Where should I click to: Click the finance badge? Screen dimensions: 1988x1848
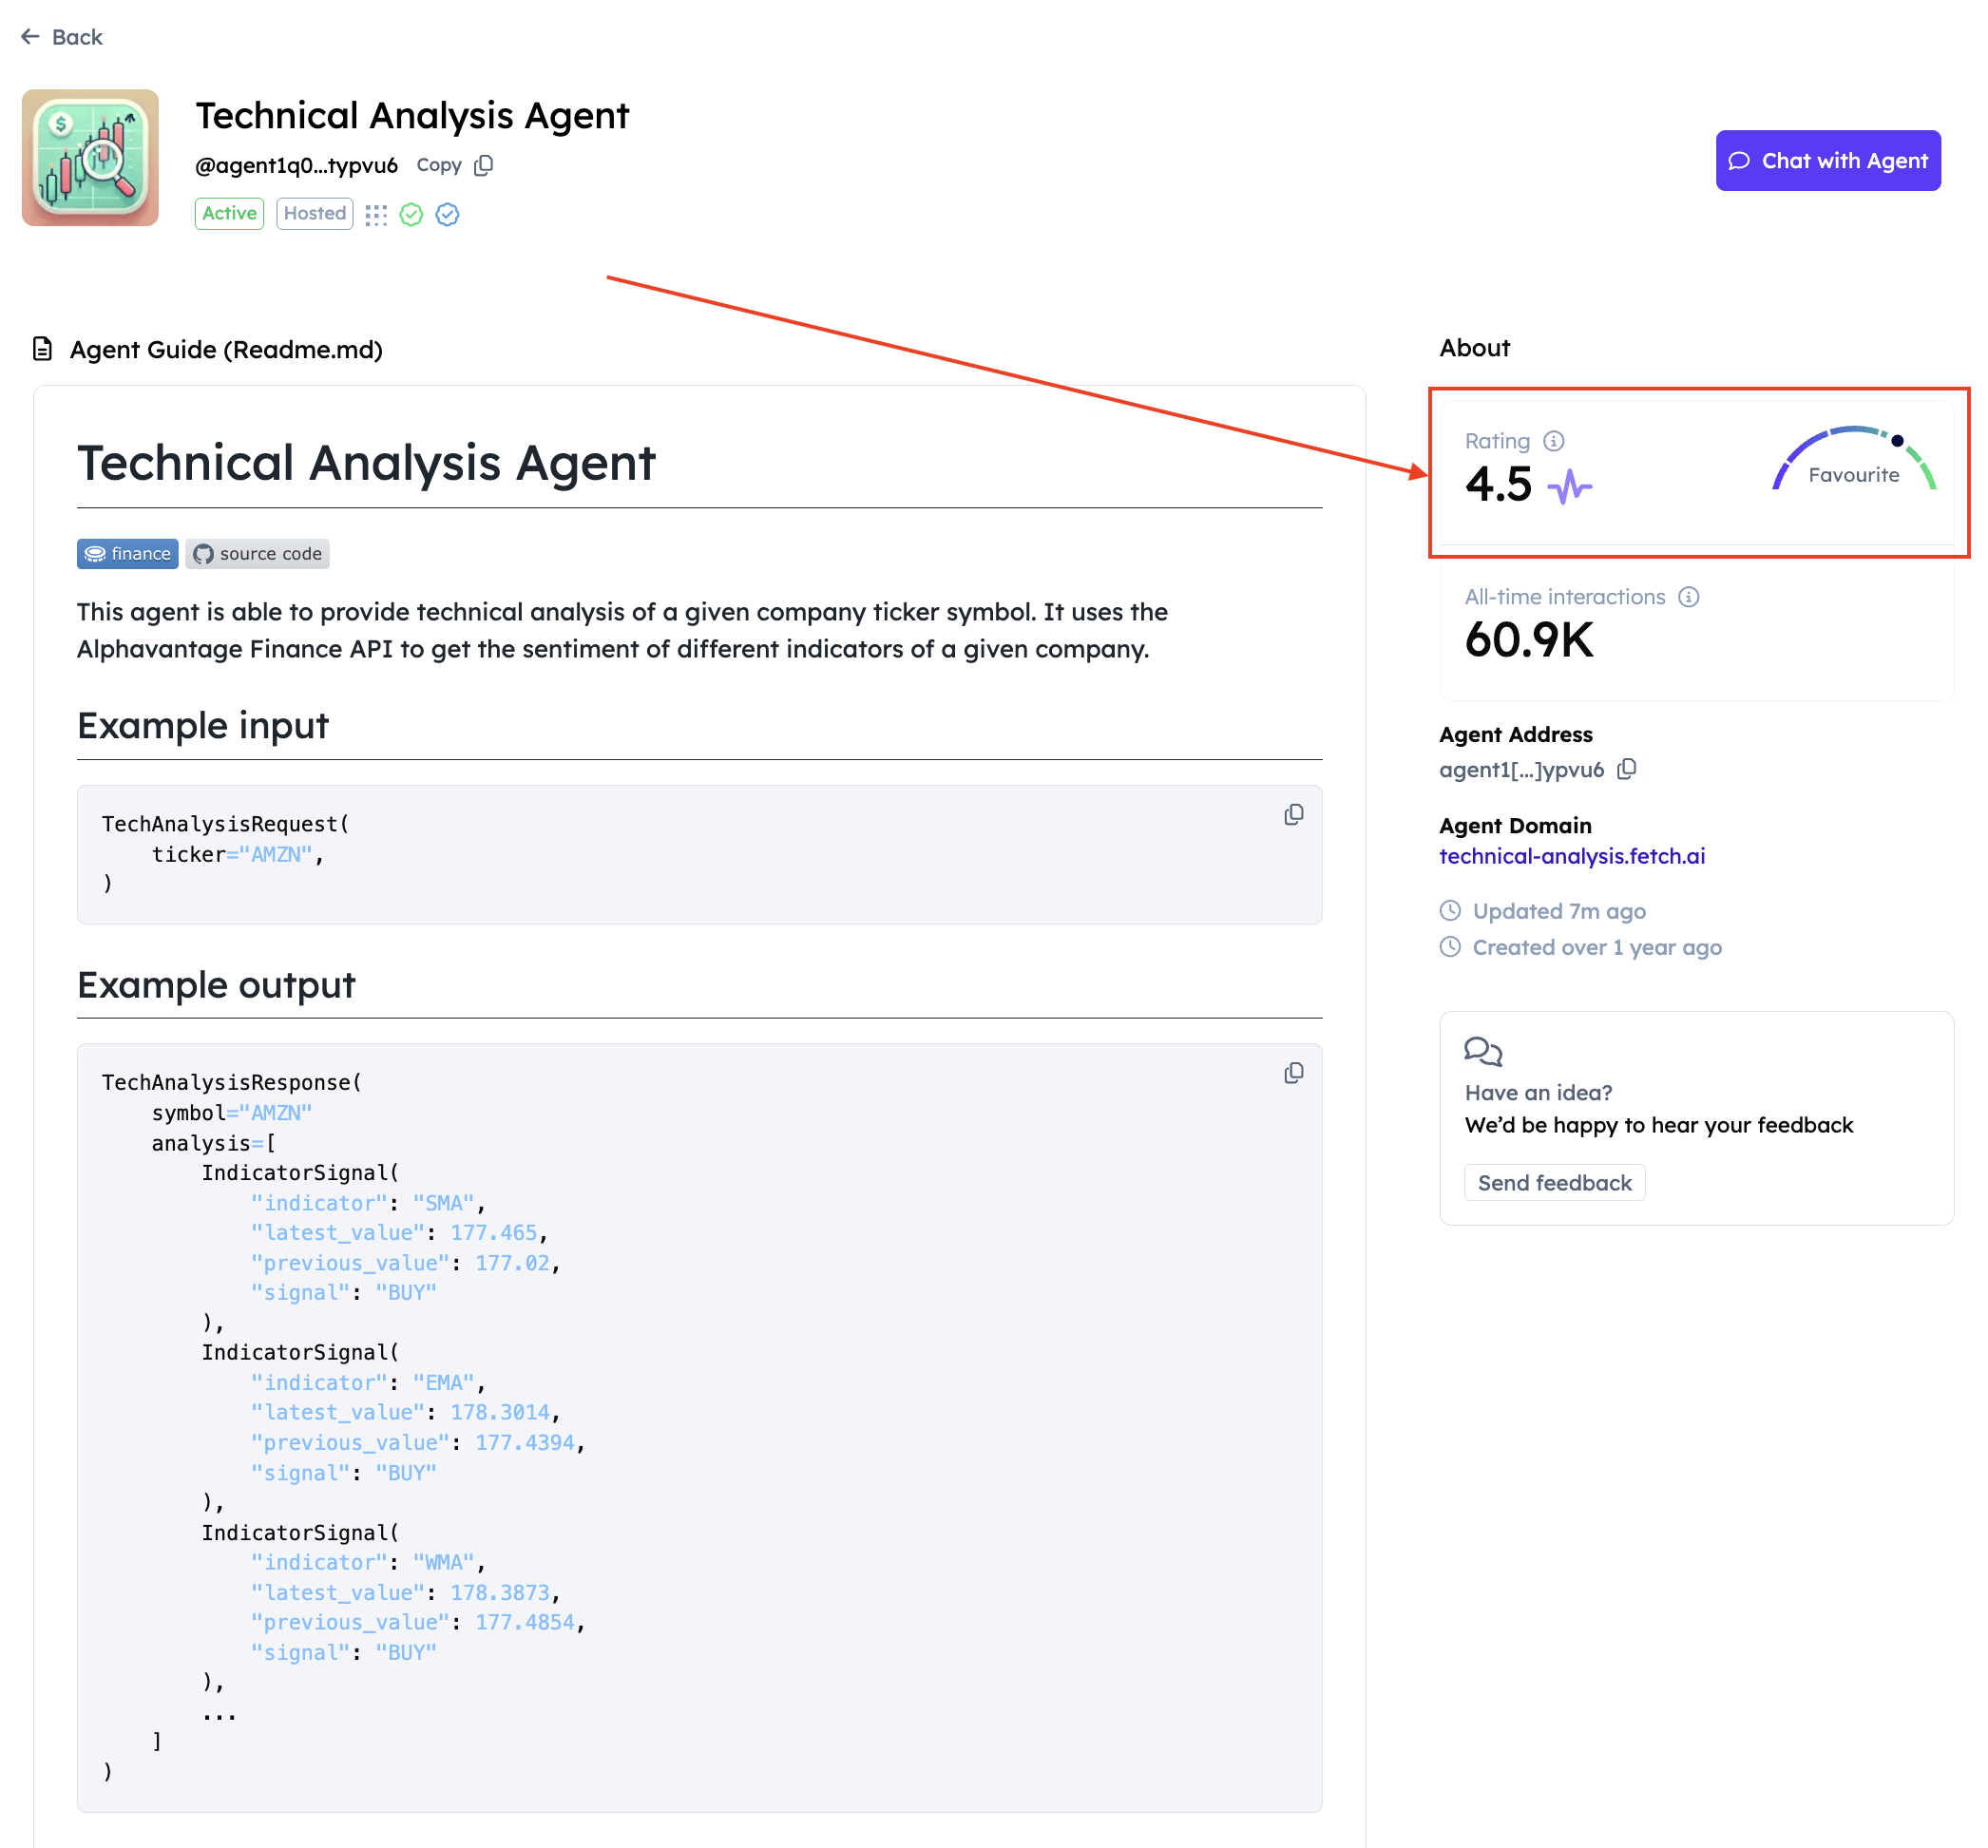click(128, 554)
